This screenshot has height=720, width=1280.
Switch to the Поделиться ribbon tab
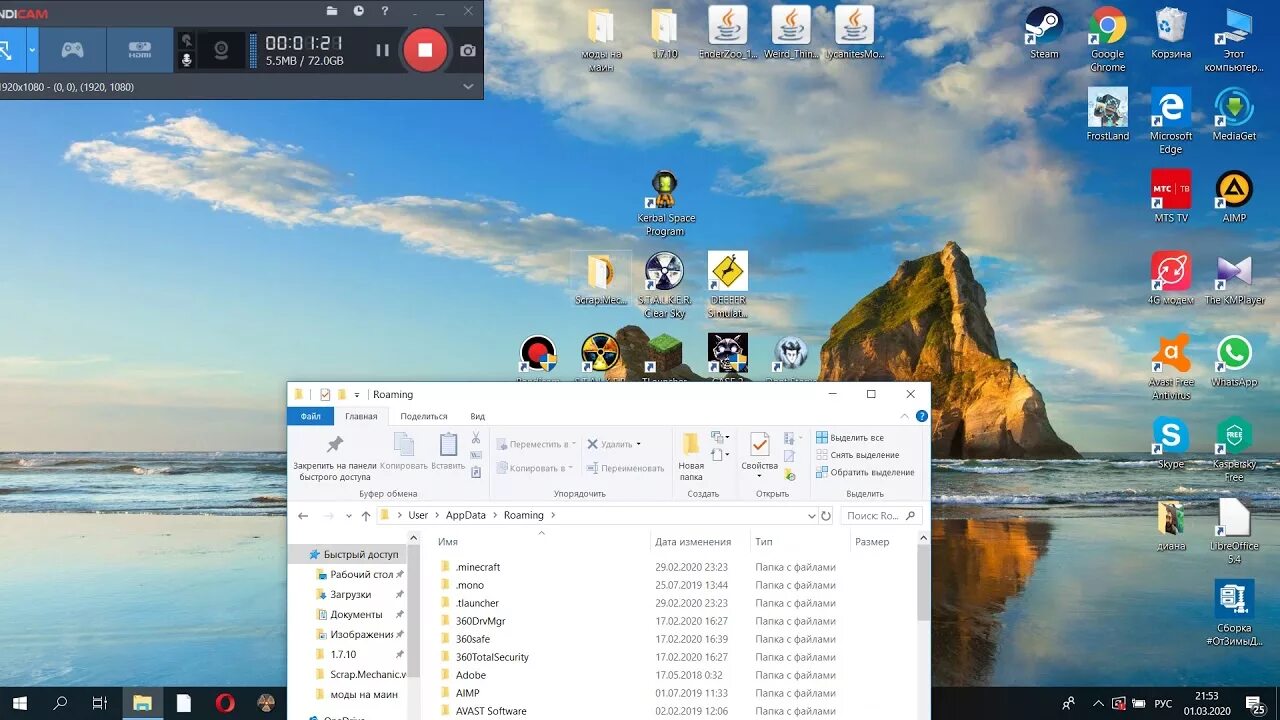tap(424, 416)
